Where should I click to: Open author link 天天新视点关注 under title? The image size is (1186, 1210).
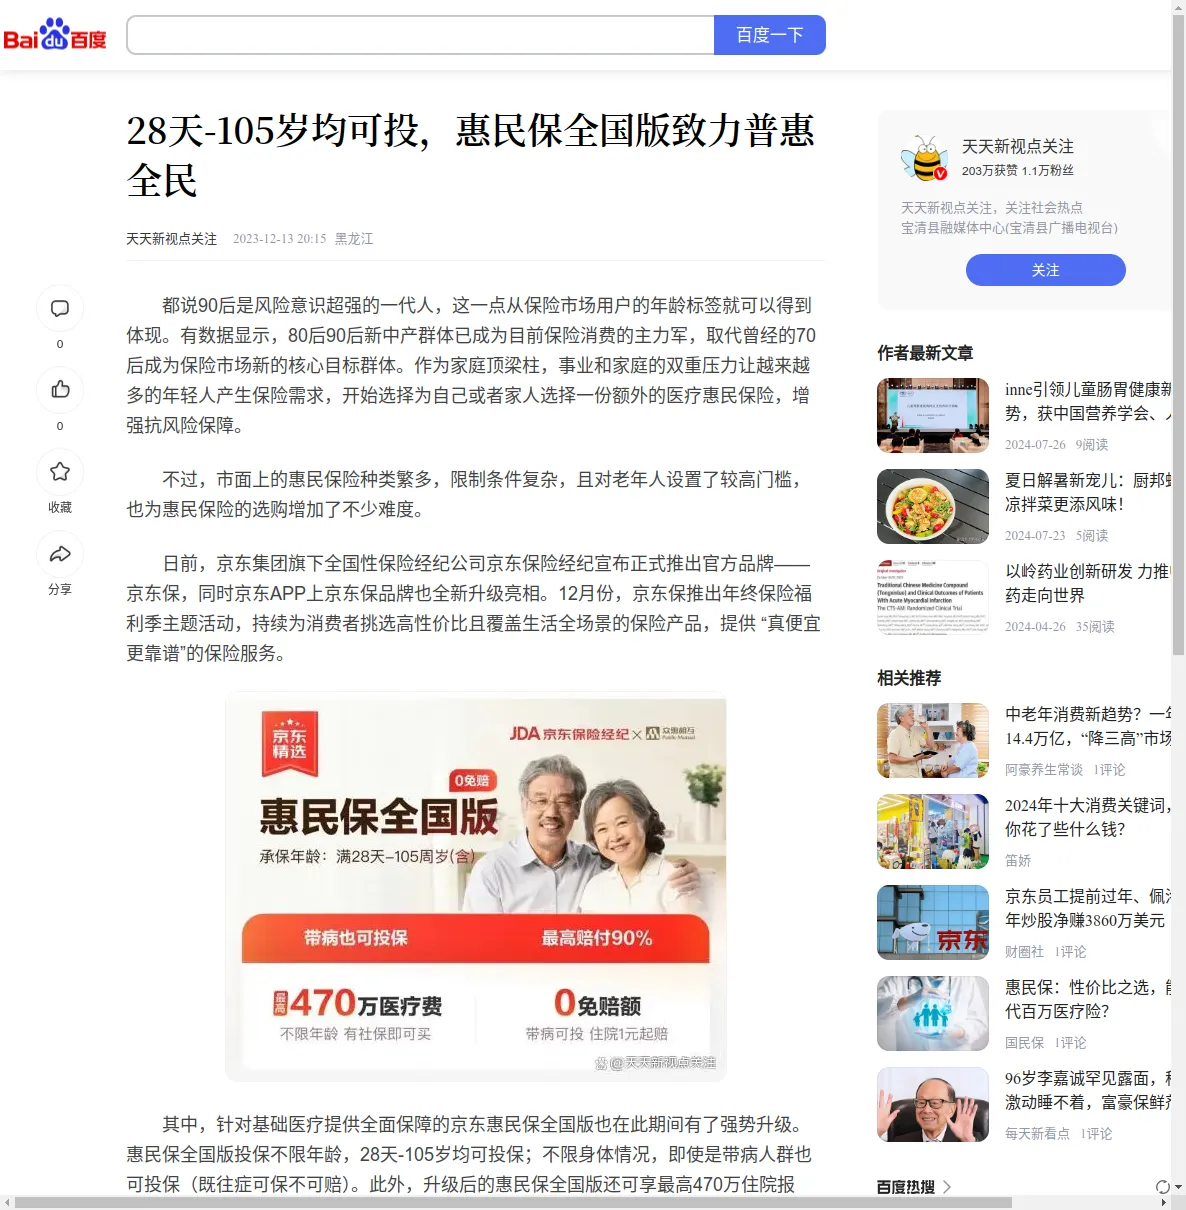coord(172,239)
